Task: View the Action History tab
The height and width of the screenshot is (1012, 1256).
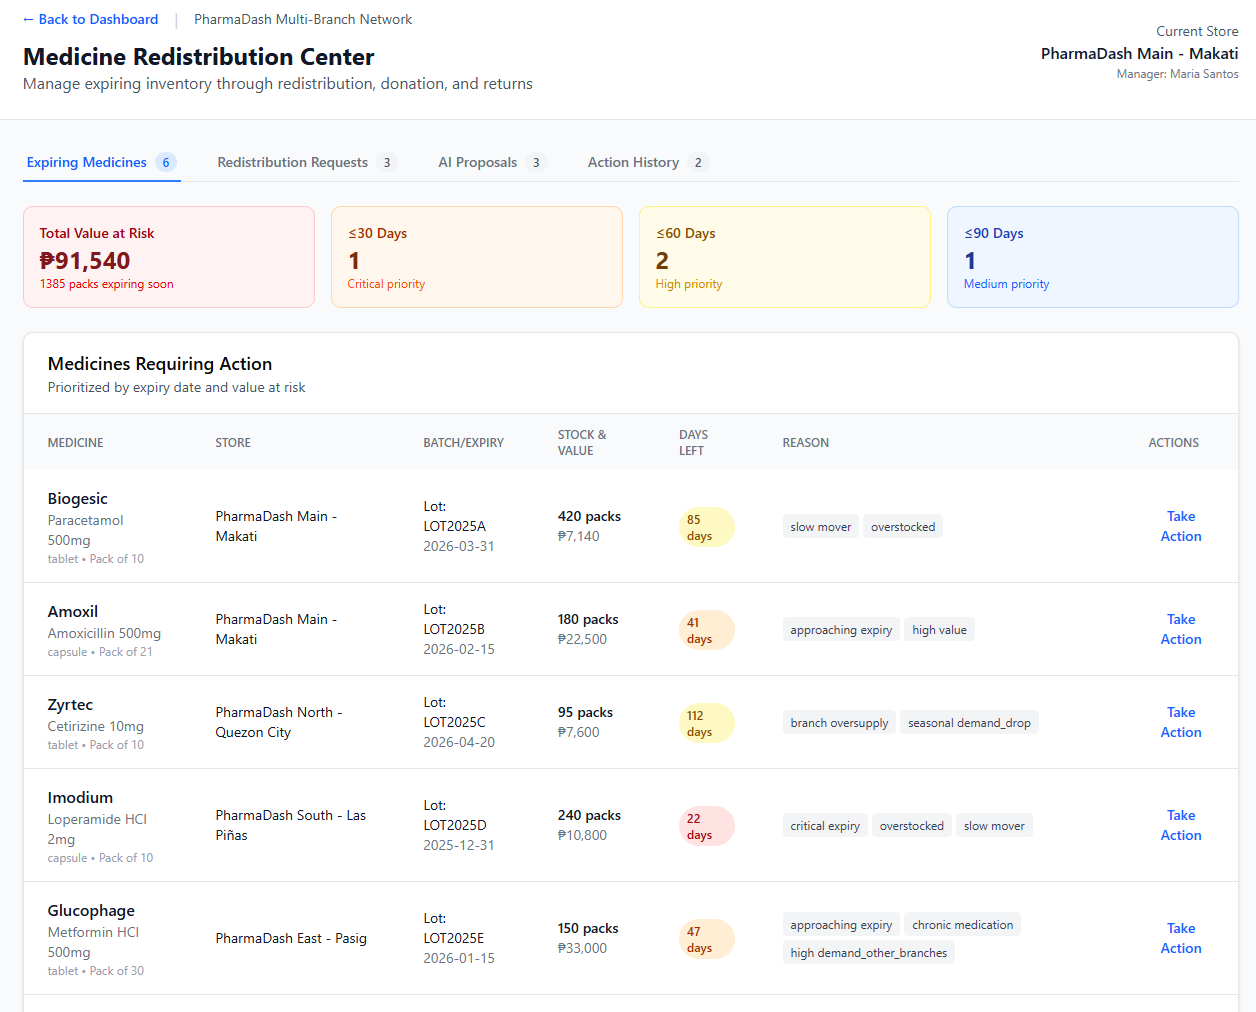Action: click(x=633, y=162)
